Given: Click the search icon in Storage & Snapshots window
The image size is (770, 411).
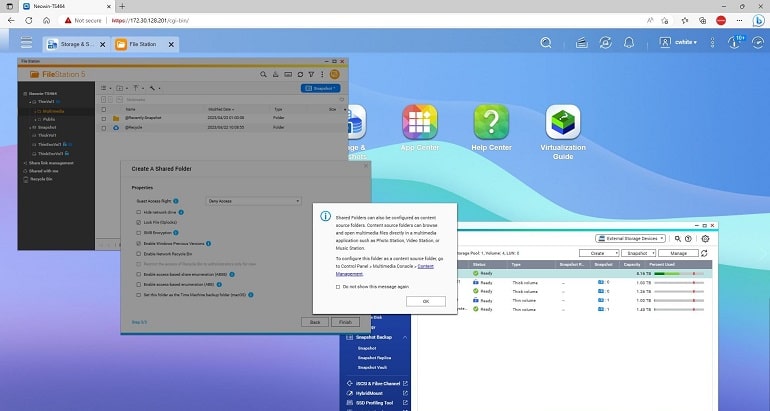Looking at the screenshot, I should [x=678, y=239].
